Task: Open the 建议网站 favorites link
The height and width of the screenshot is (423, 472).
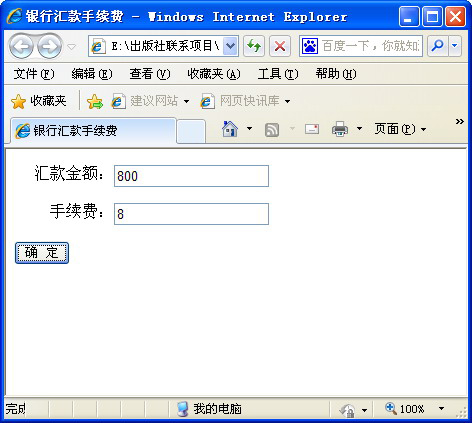Action: 145,101
